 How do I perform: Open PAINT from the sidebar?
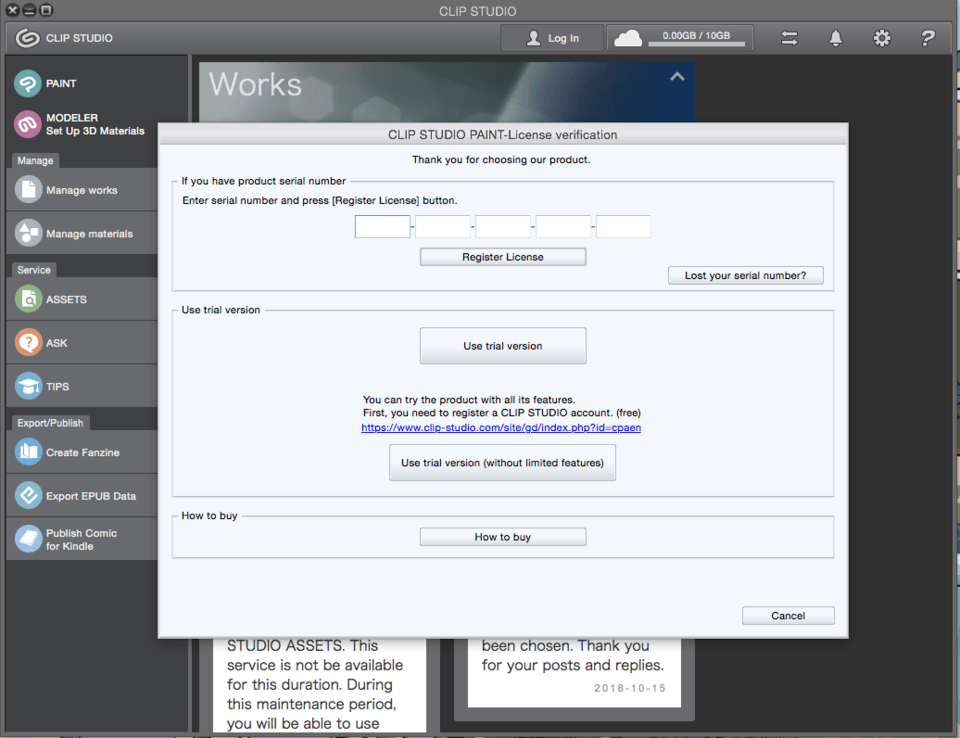coord(80,83)
